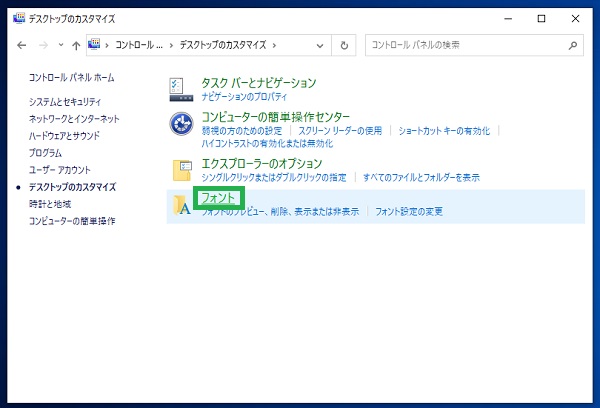Select コントロール... breadcrumb in address bar
600x408 pixels.
[x=139, y=45]
